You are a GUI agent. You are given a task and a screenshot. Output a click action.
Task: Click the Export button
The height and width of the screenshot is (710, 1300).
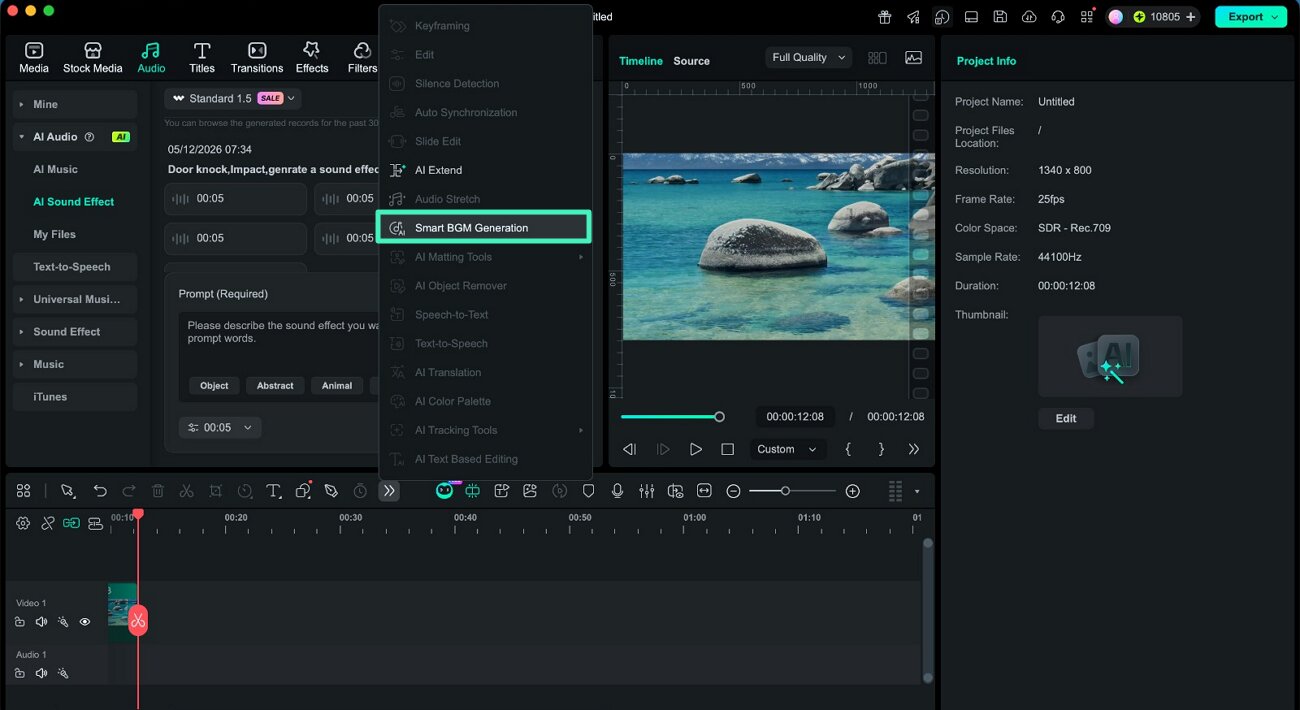1250,17
